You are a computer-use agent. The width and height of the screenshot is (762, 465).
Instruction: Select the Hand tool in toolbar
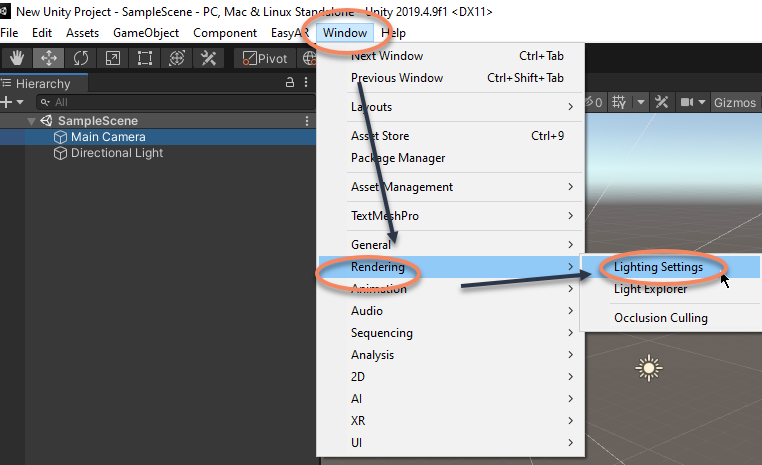(x=17, y=58)
